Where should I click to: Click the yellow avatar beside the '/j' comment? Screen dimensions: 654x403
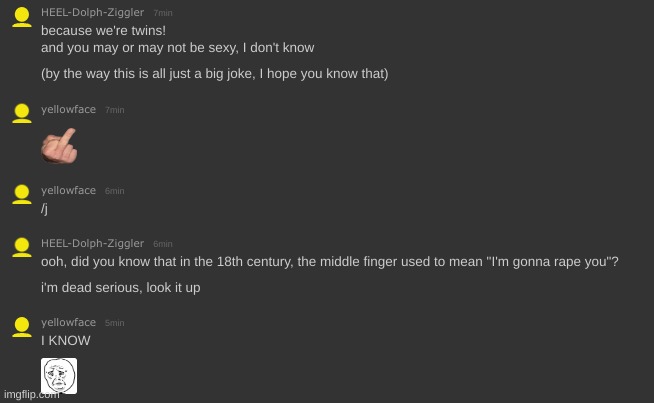click(22, 194)
